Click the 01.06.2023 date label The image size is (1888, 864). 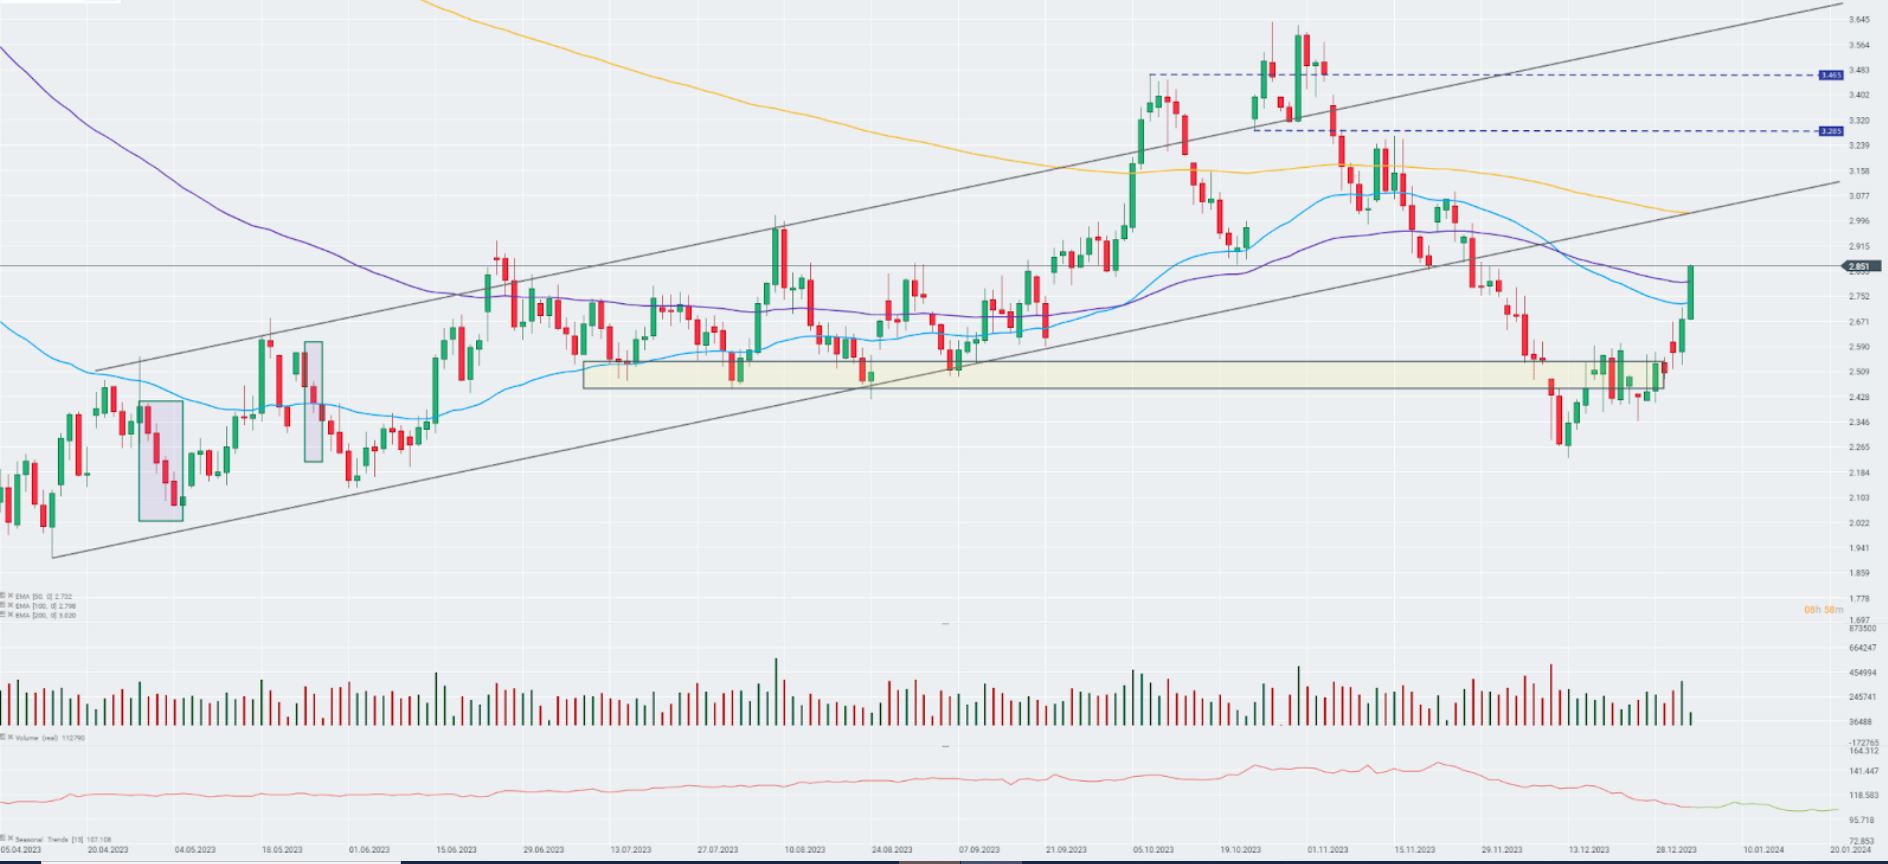[x=369, y=850]
